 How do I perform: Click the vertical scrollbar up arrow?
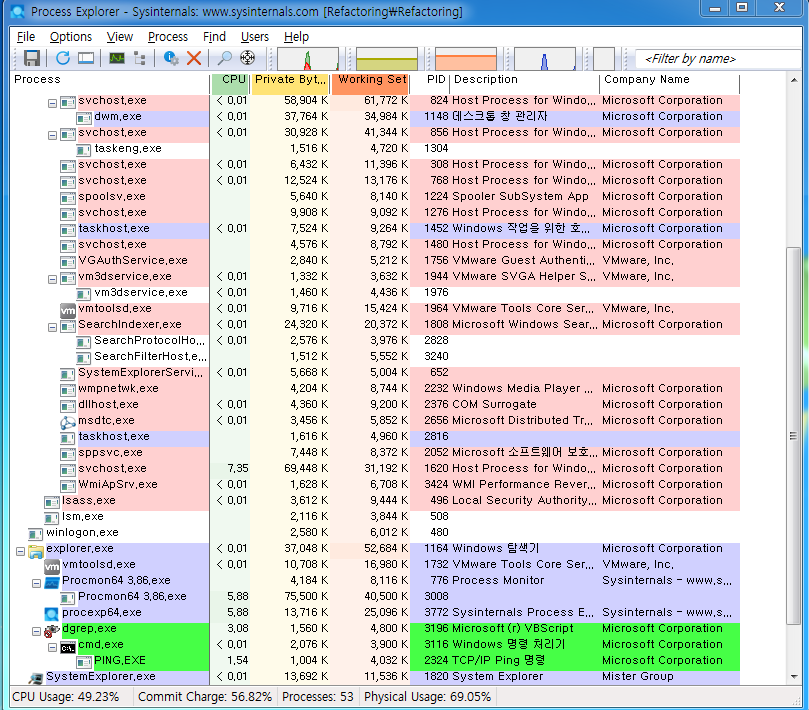tap(794, 80)
